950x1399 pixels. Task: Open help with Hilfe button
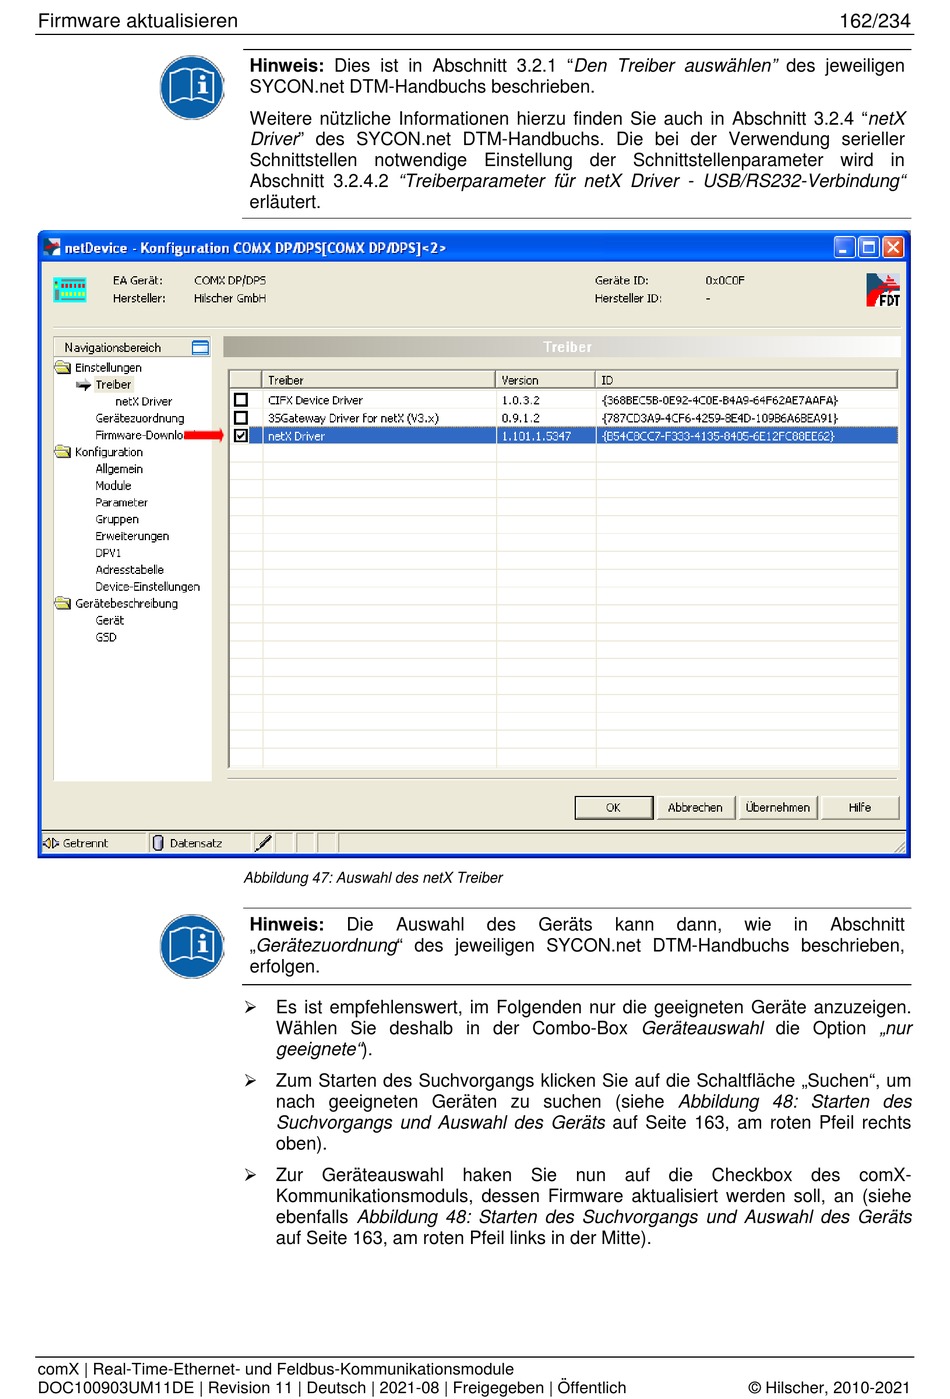click(x=860, y=807)
